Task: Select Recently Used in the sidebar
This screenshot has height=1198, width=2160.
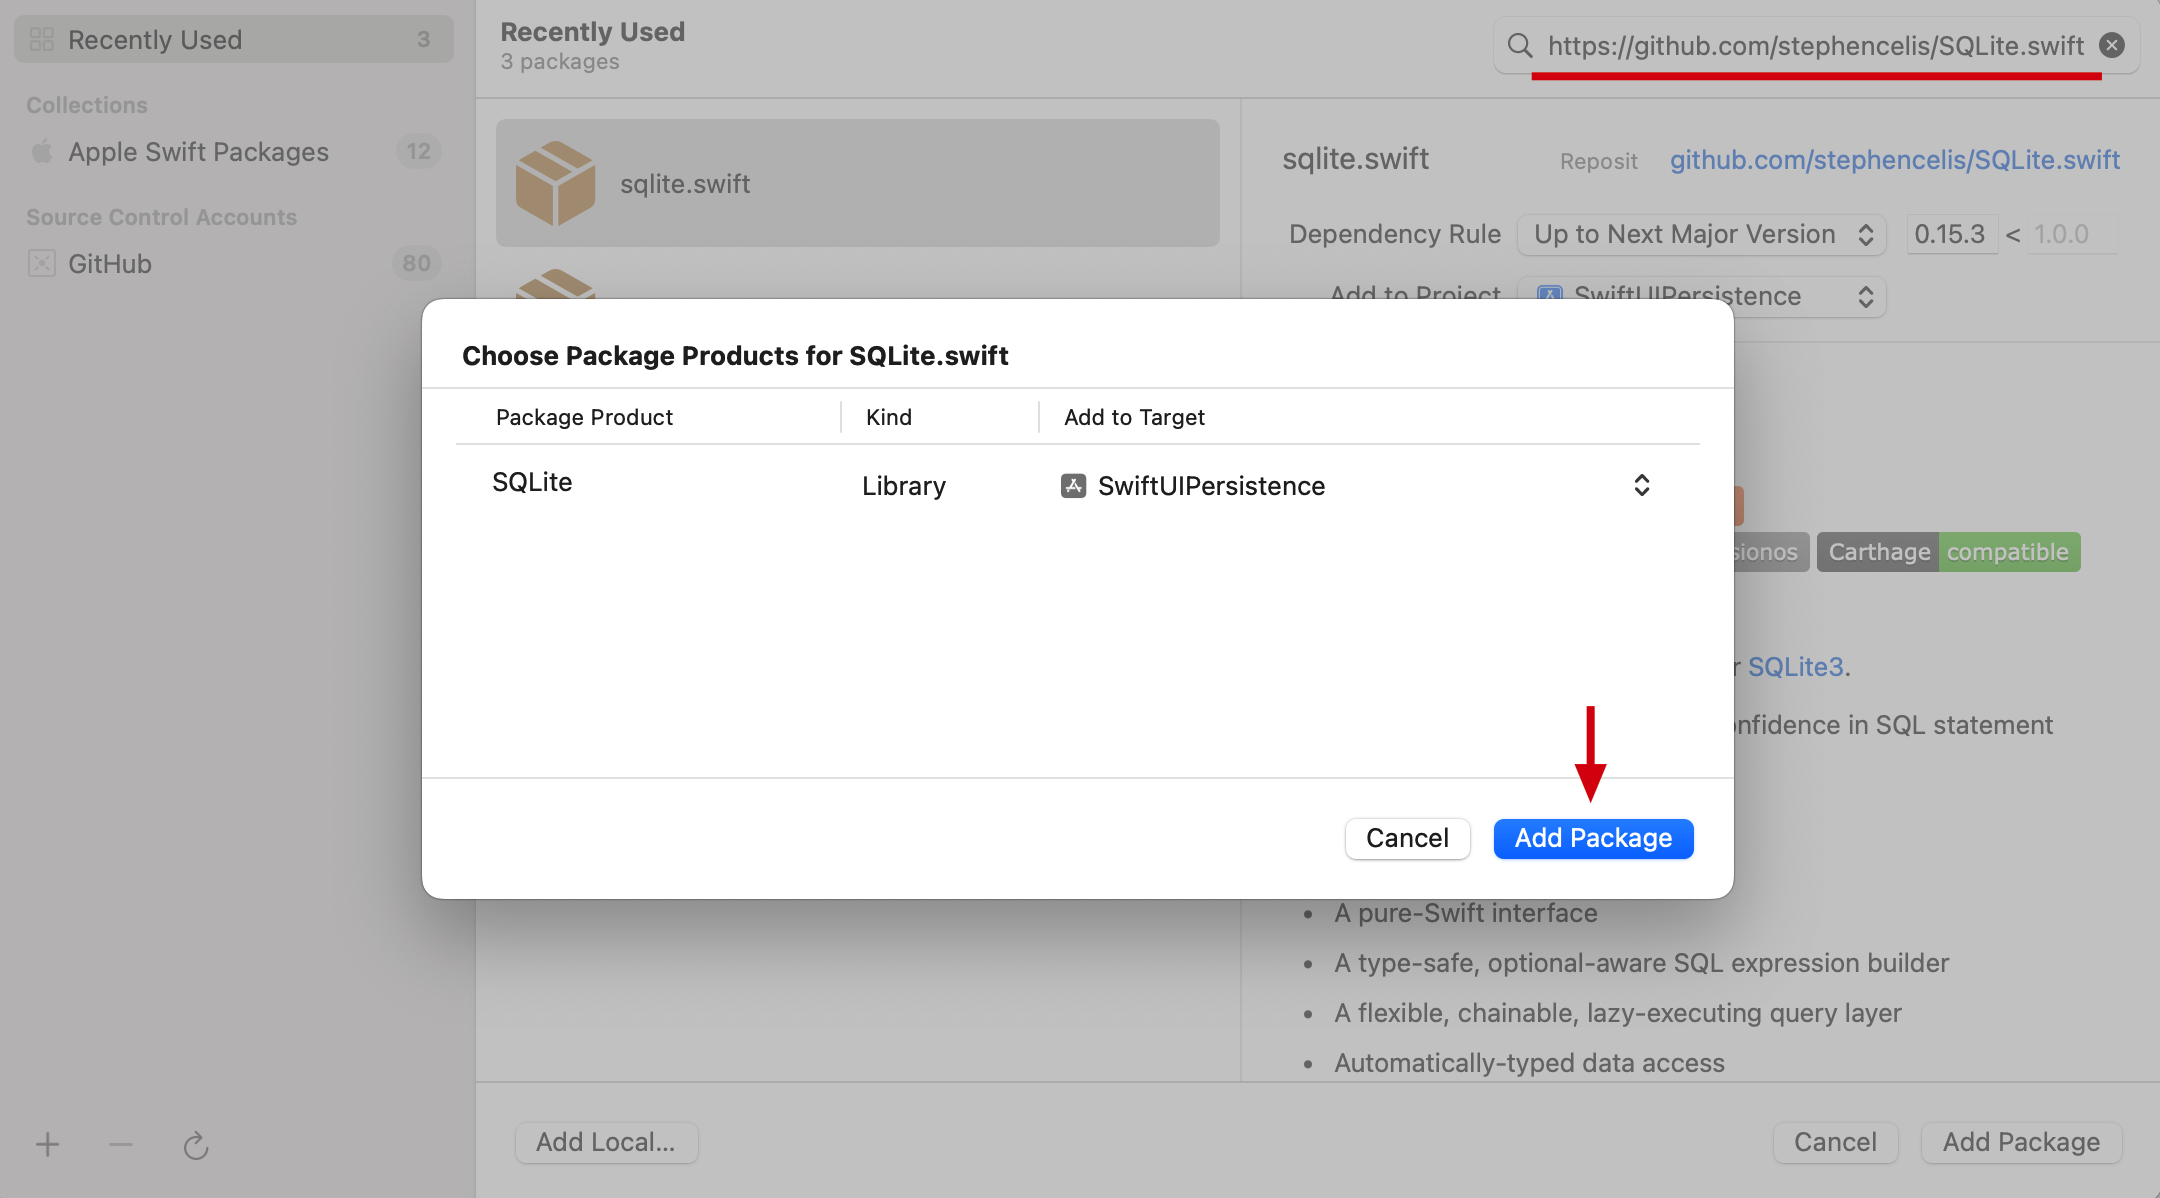Action: [234, 40]
